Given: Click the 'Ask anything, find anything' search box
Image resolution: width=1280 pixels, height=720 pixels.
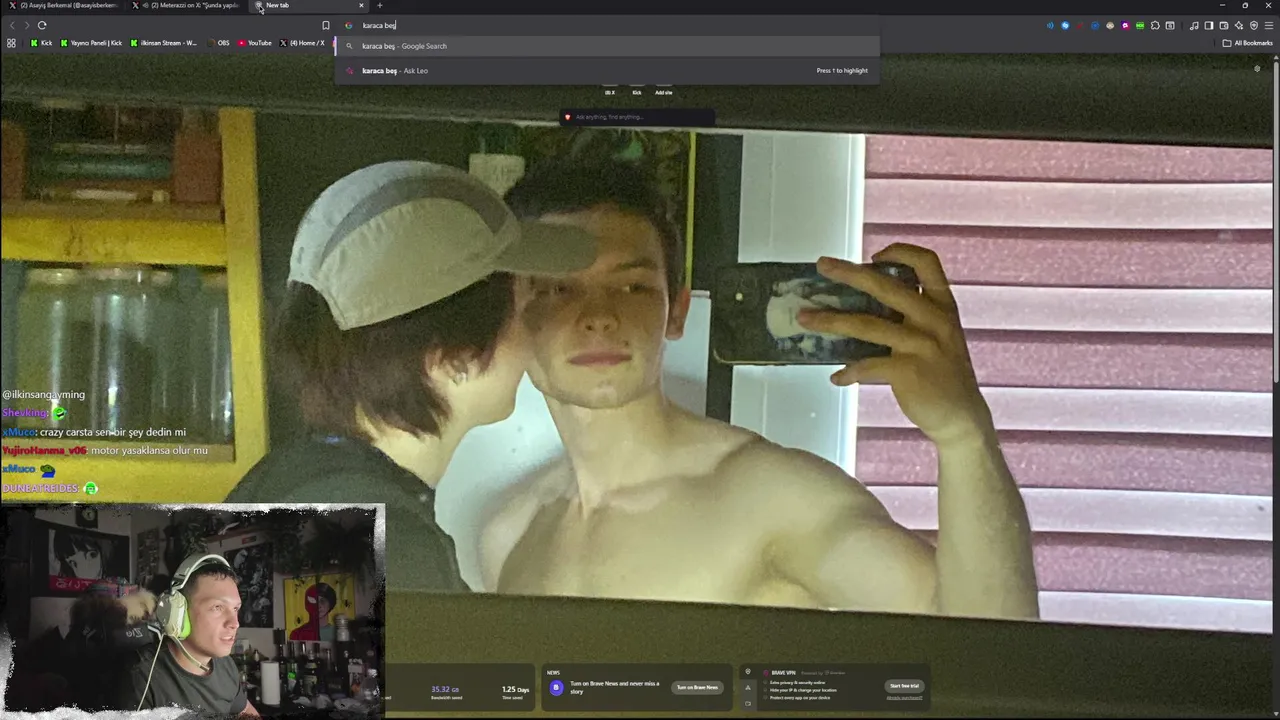Looking at the screenshot, I should 637,117.
